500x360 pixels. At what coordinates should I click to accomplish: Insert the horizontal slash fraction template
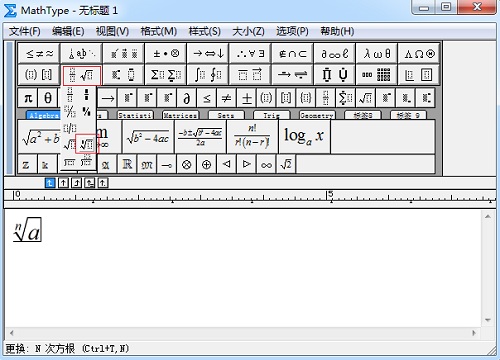point(70,128)
